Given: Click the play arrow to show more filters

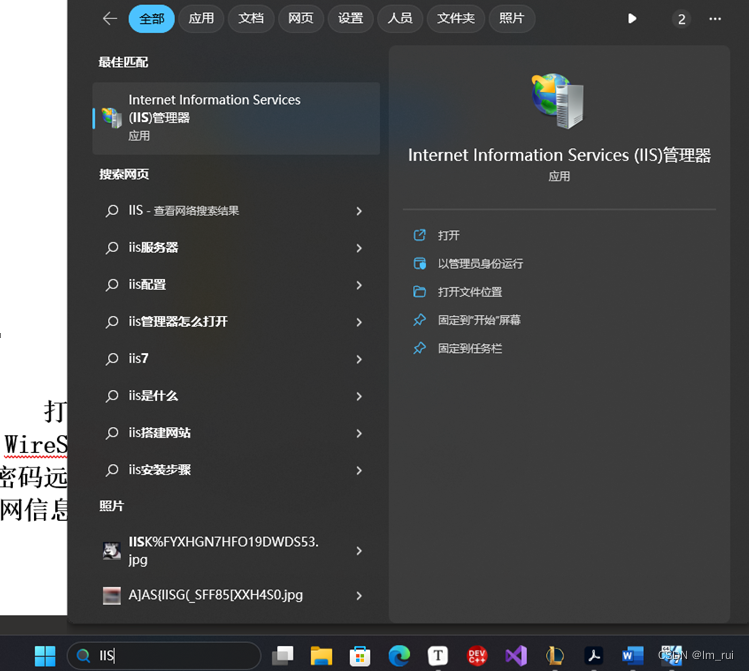Looking at the screenshot, I should tap(632, 19).
